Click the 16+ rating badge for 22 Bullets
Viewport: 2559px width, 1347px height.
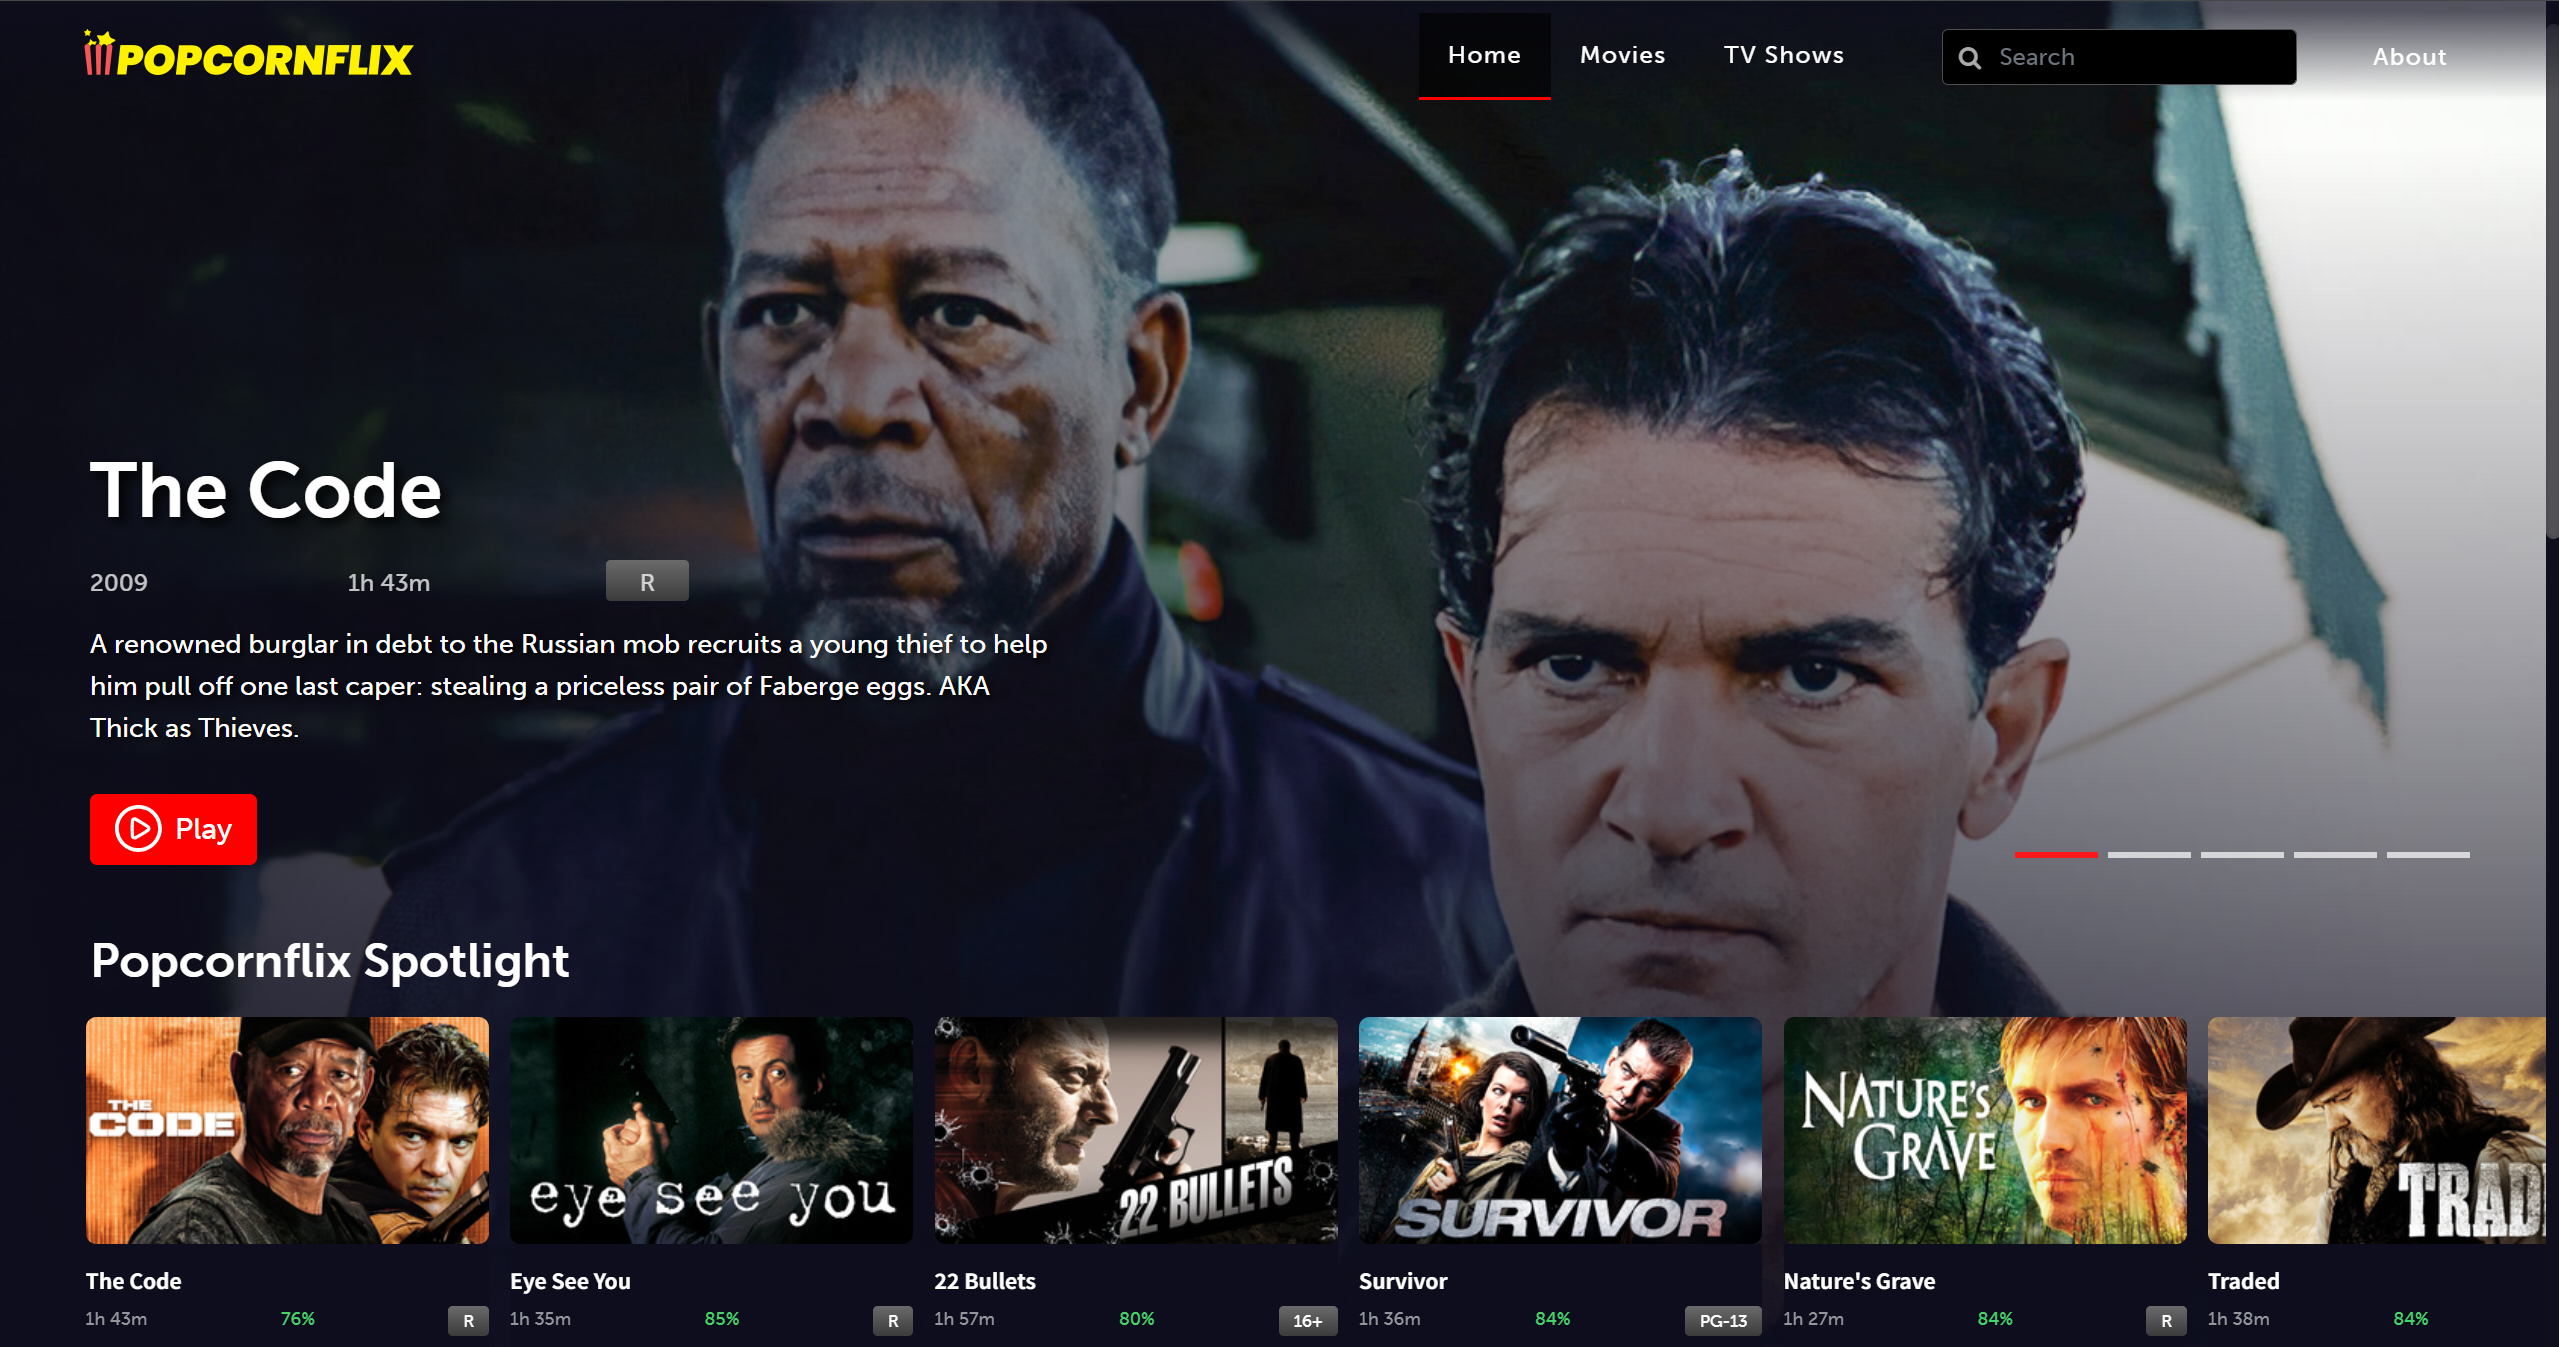(x=1307, y=1321)
